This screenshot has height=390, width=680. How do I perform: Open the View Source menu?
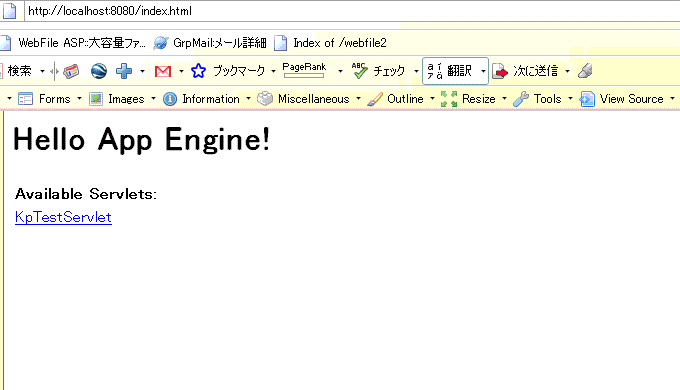[631, 99]
